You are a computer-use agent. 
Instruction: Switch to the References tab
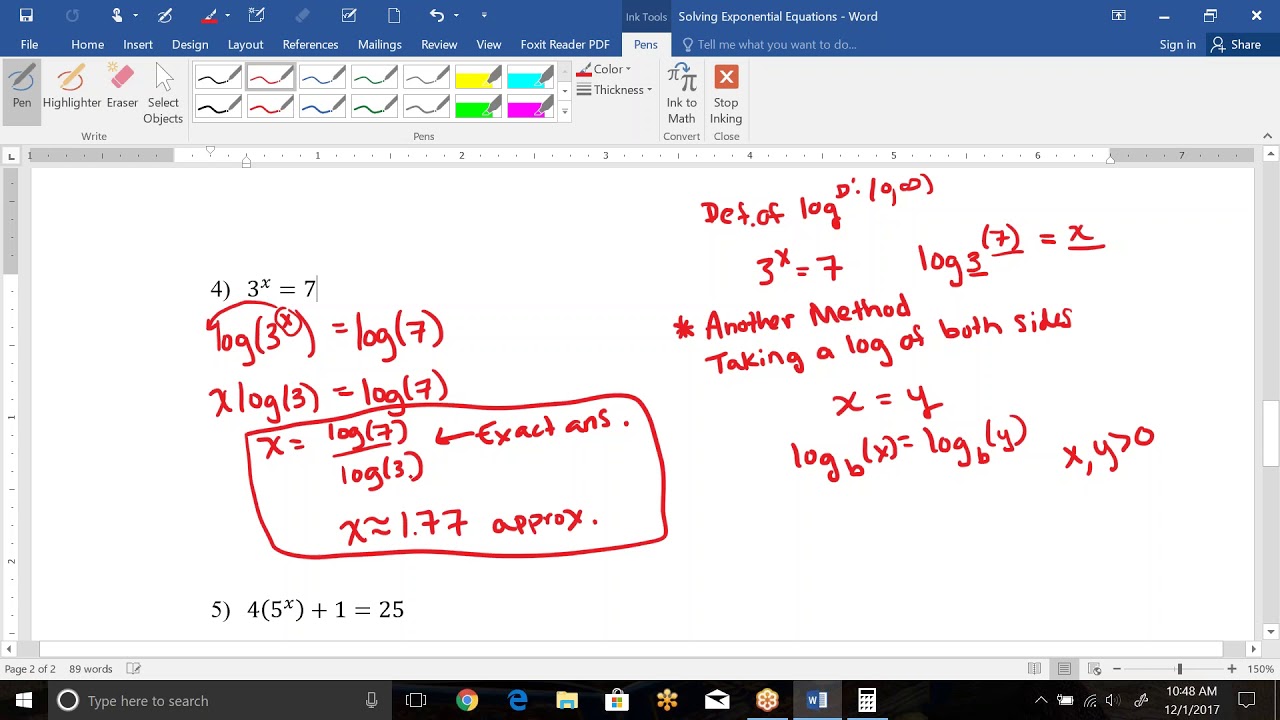coord(310,44)
